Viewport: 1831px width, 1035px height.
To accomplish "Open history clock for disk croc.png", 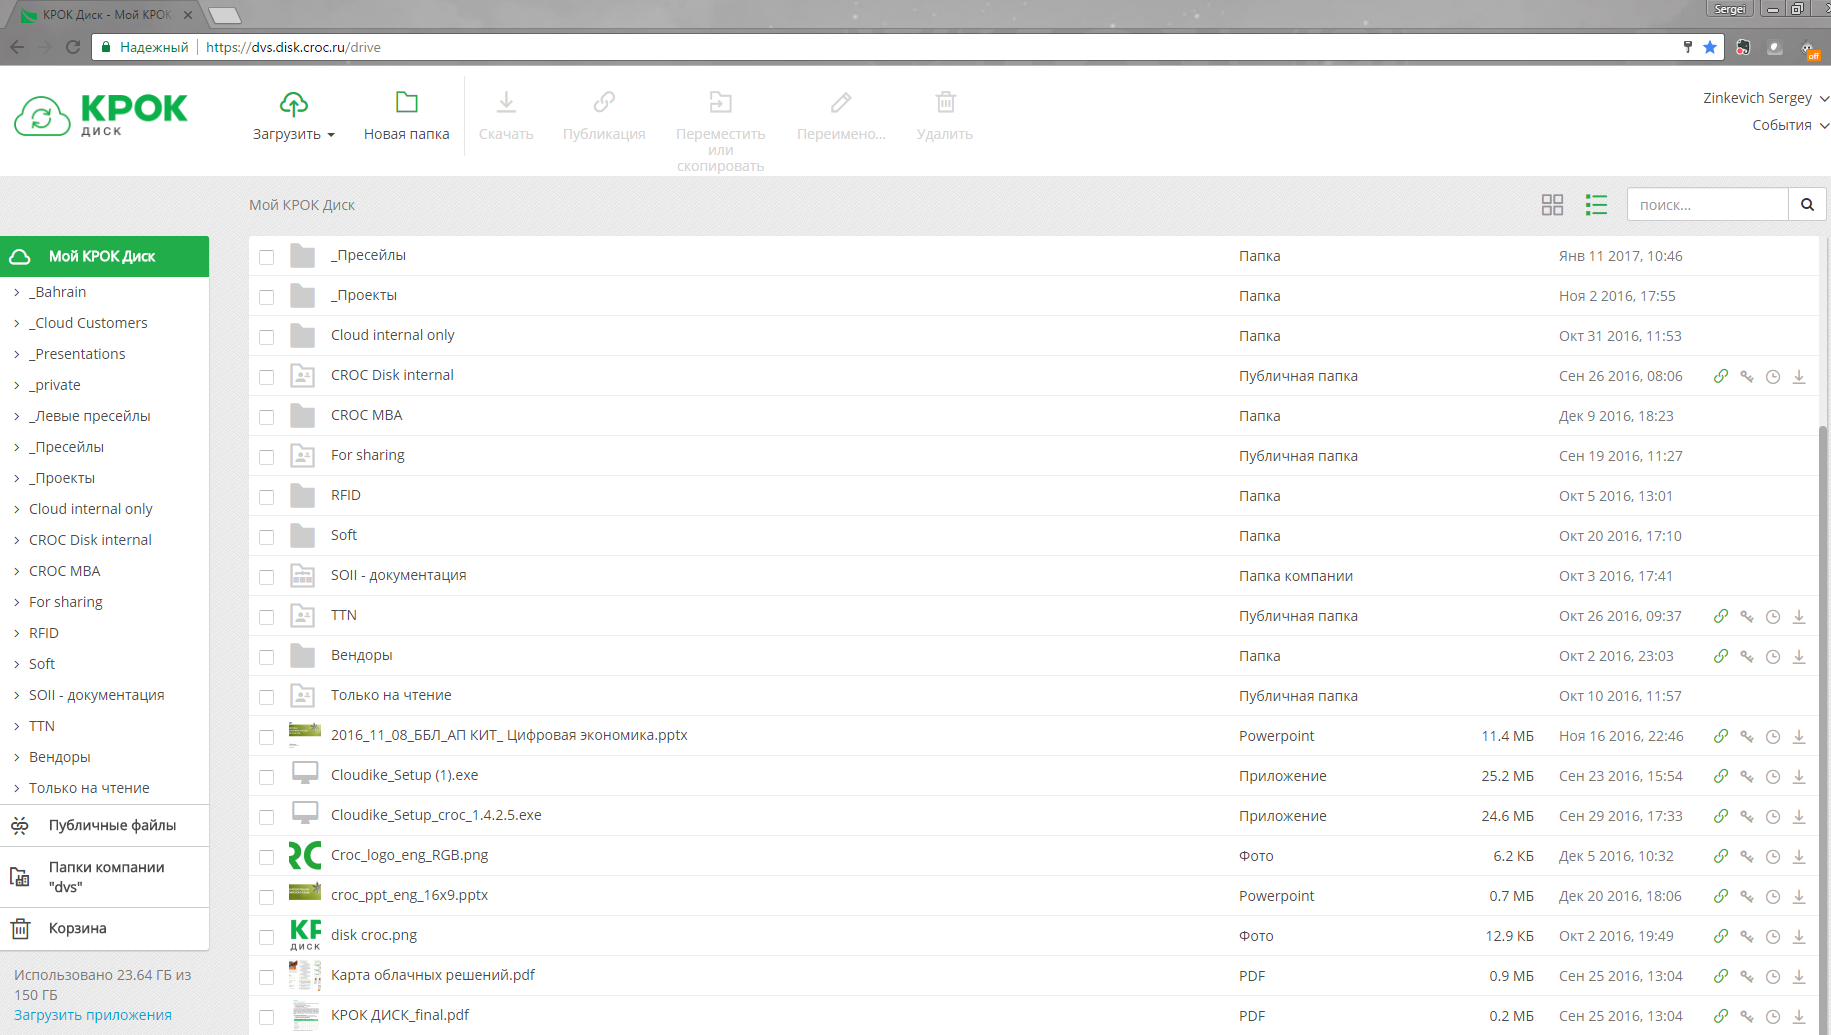I will coord(1773,937).
